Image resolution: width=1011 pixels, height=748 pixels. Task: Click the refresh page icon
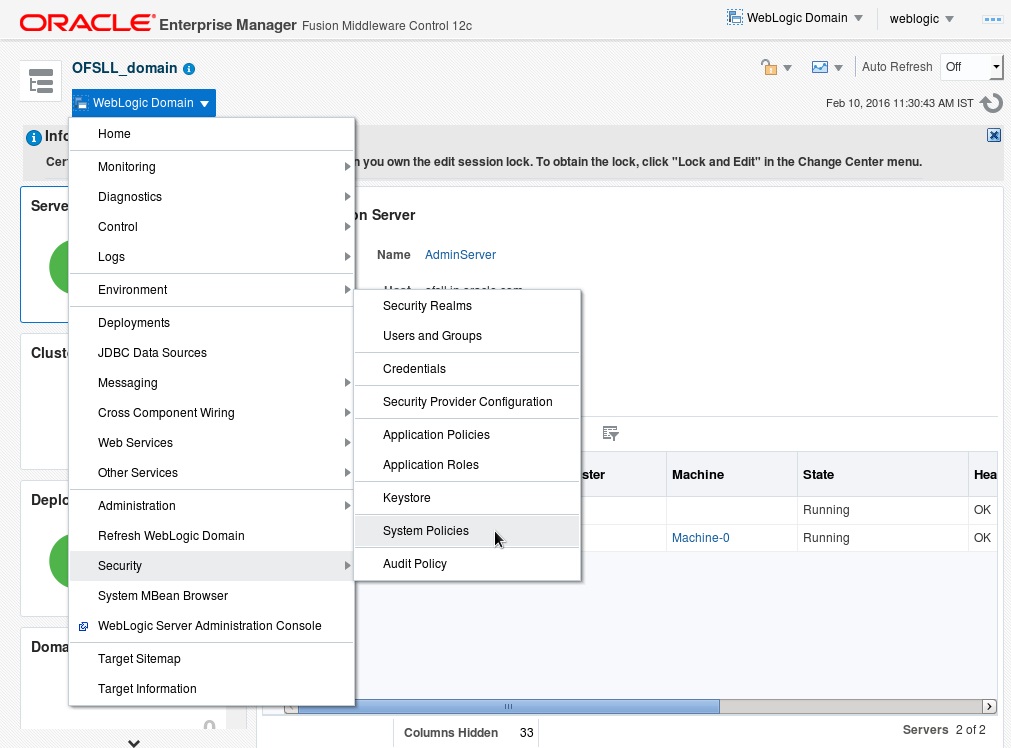point(992,103)
